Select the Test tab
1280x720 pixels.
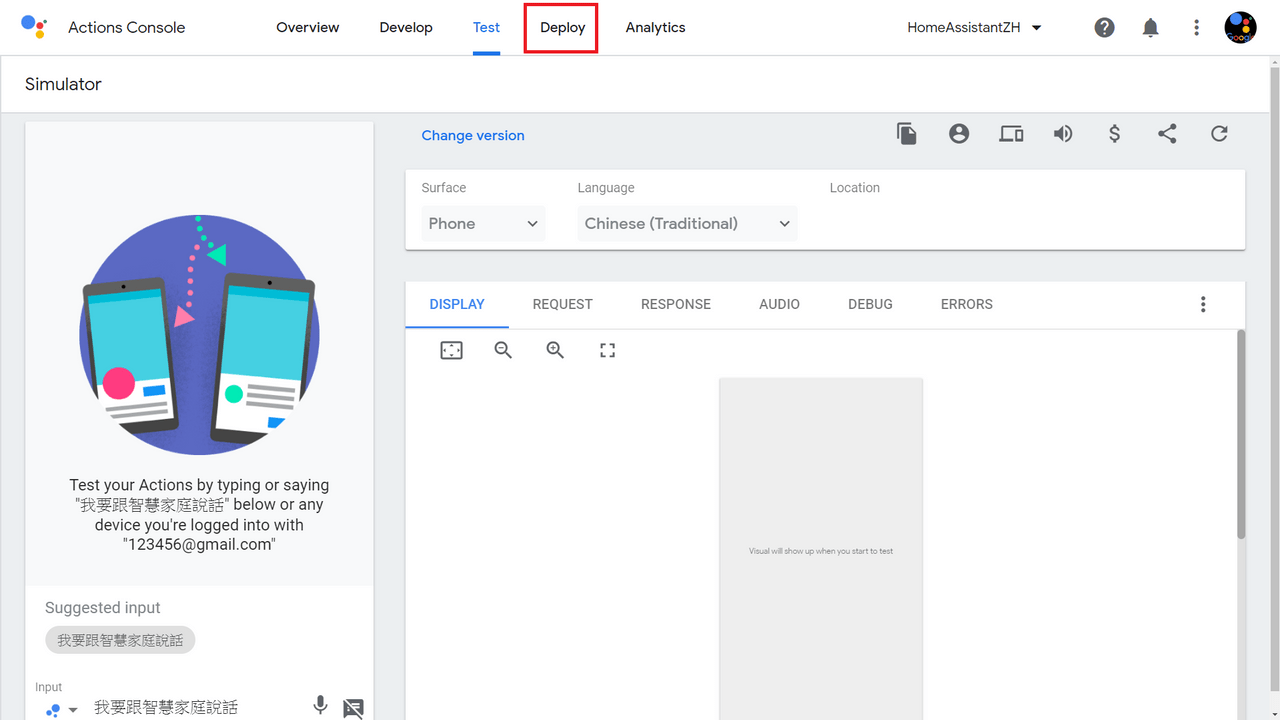click(x=487, y=27)
